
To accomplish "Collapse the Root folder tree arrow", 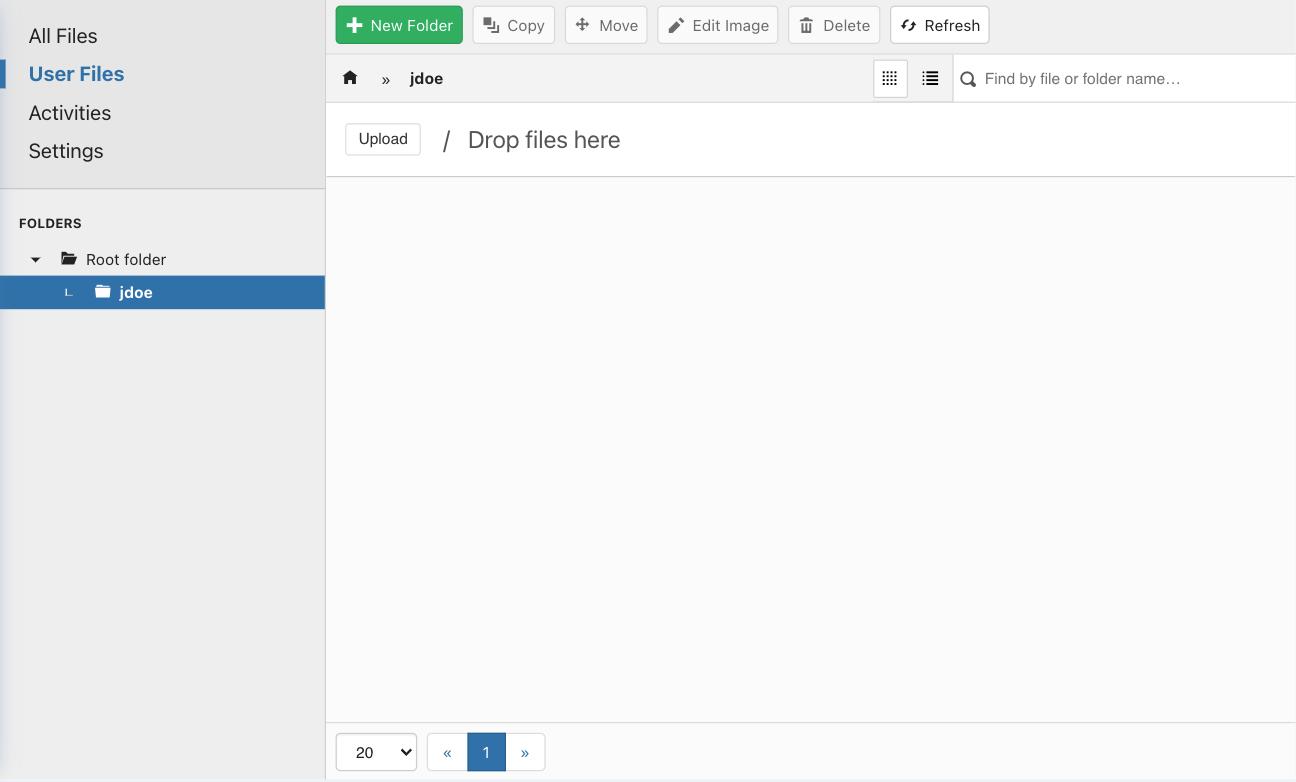I will click(x=35, y=260).
